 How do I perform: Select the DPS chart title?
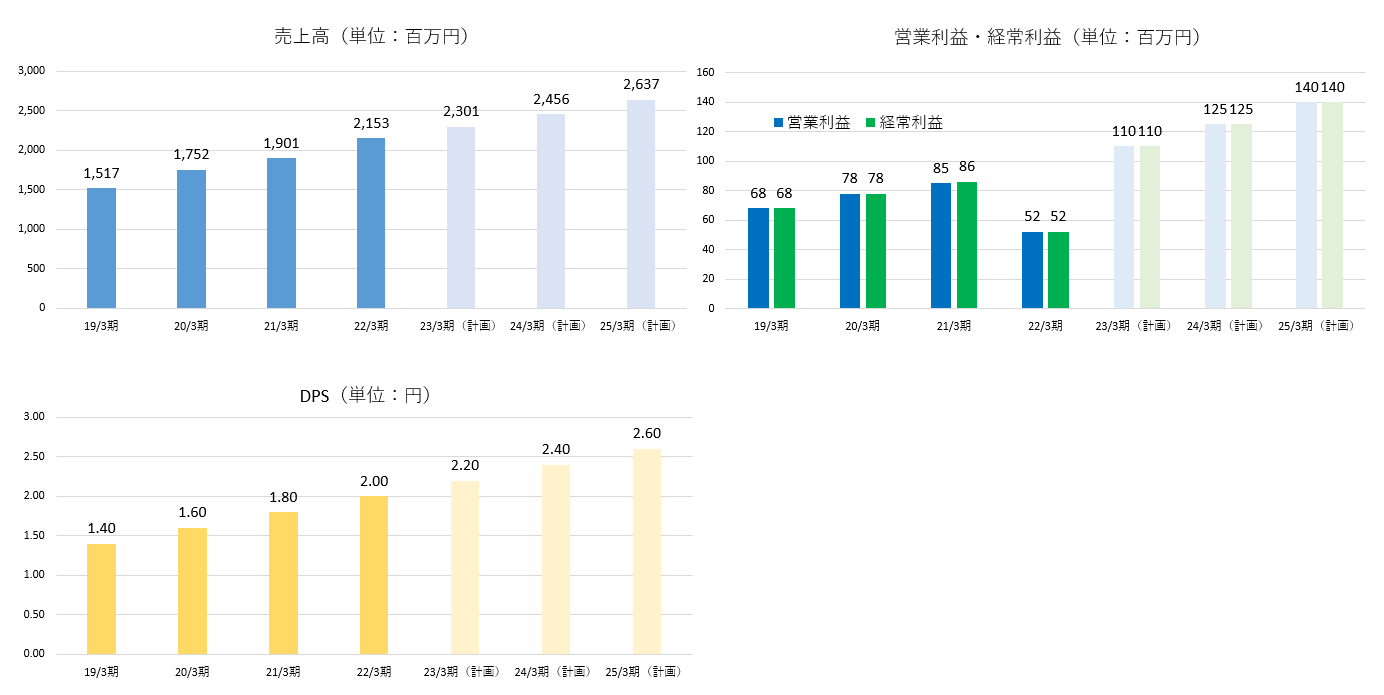(x=365, y=396)
